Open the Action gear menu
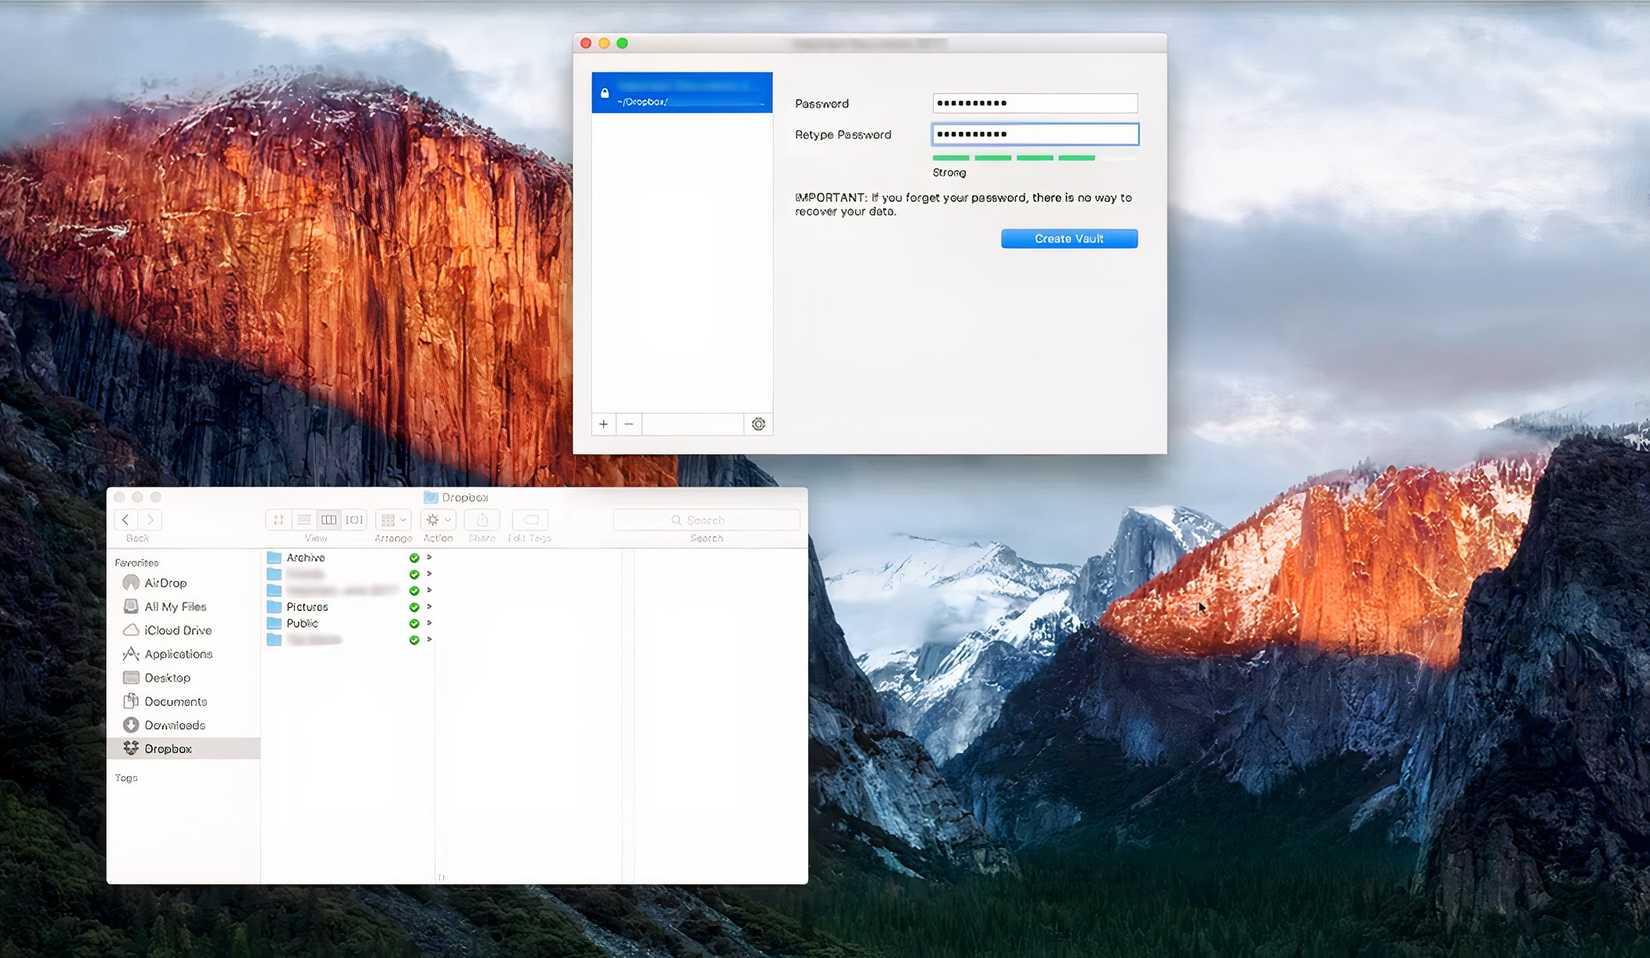This screenshot has width=1650, height=958. point(437,519)
